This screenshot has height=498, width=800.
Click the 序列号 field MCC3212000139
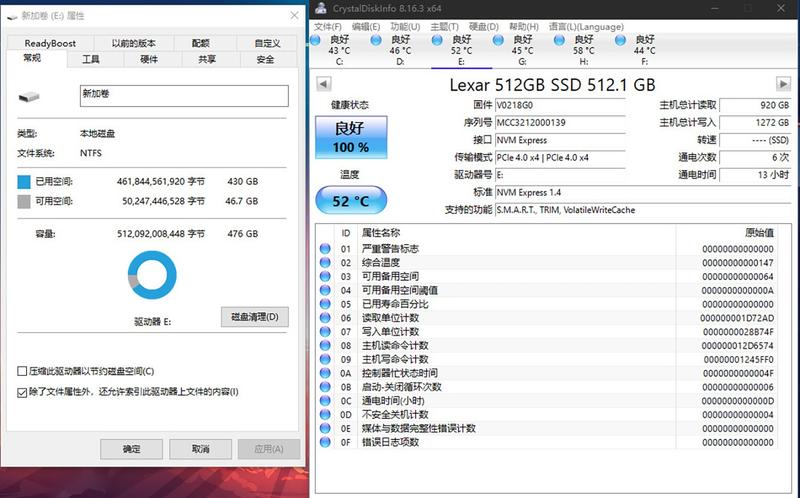click(560, 122)
